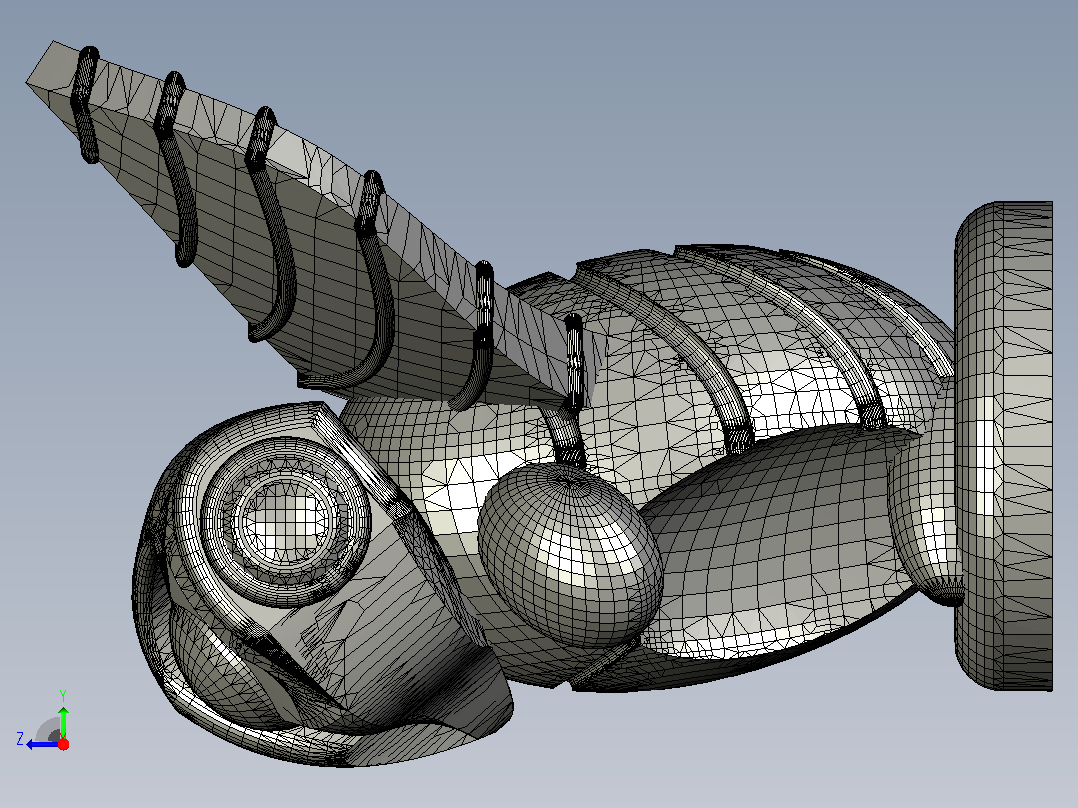Select the circular ringed socket on the head

[286, 521]
